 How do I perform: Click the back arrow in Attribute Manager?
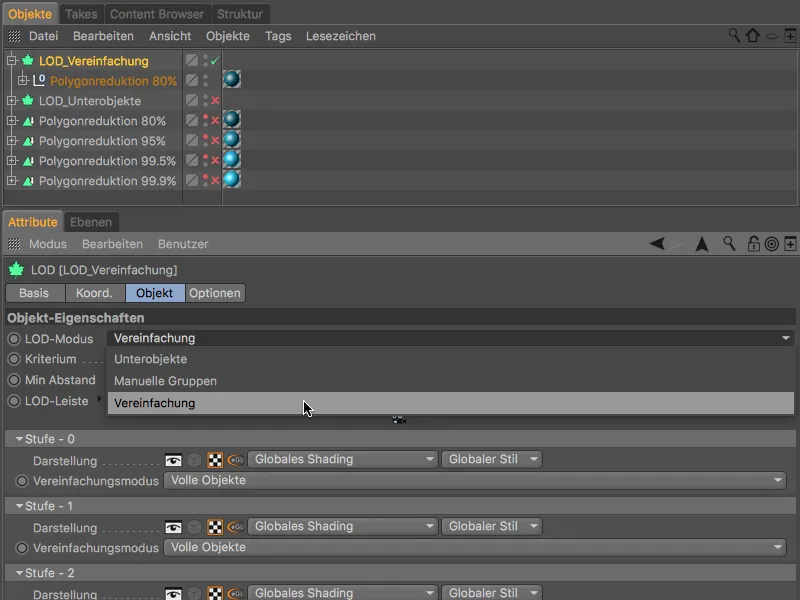tap(657, 244)
